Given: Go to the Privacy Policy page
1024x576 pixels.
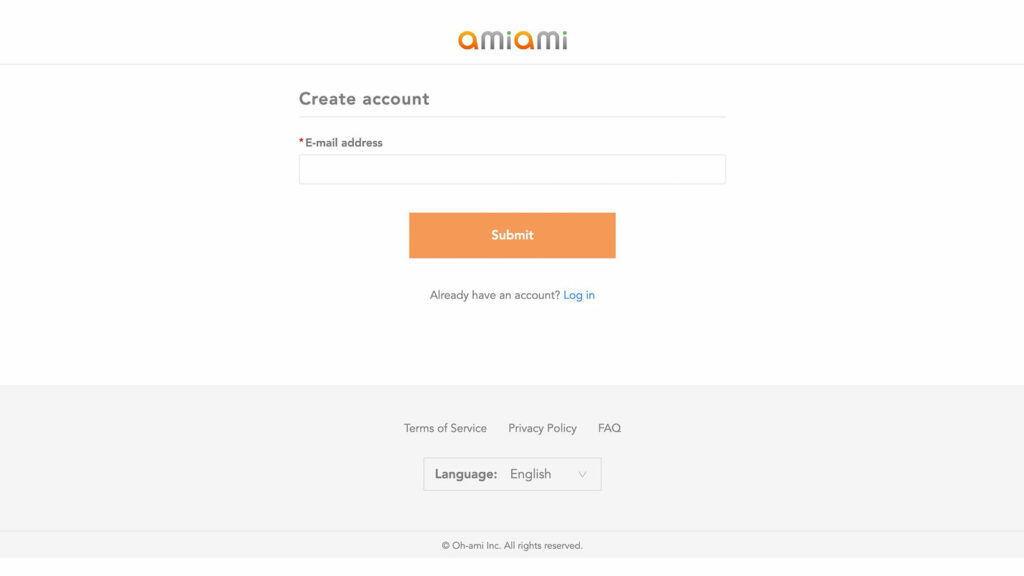Looking at the screenshot, I should pos(542,428).
